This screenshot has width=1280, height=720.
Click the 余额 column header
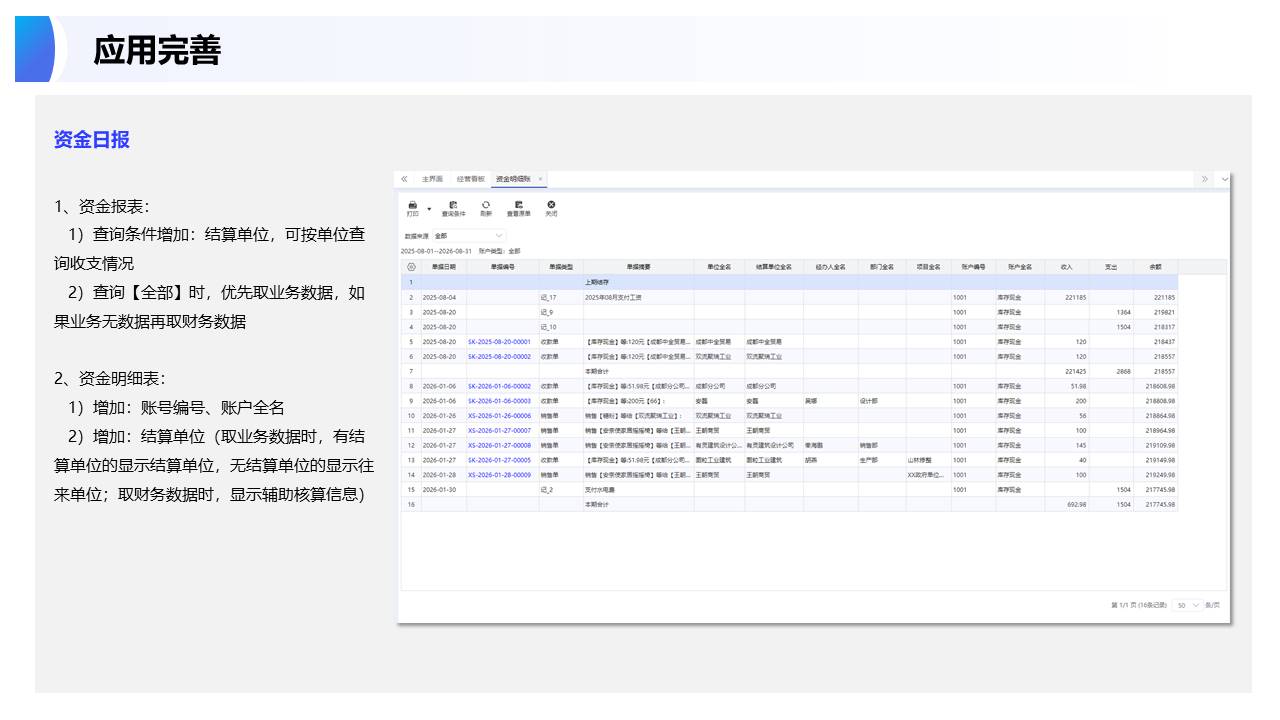point(1155,267)
